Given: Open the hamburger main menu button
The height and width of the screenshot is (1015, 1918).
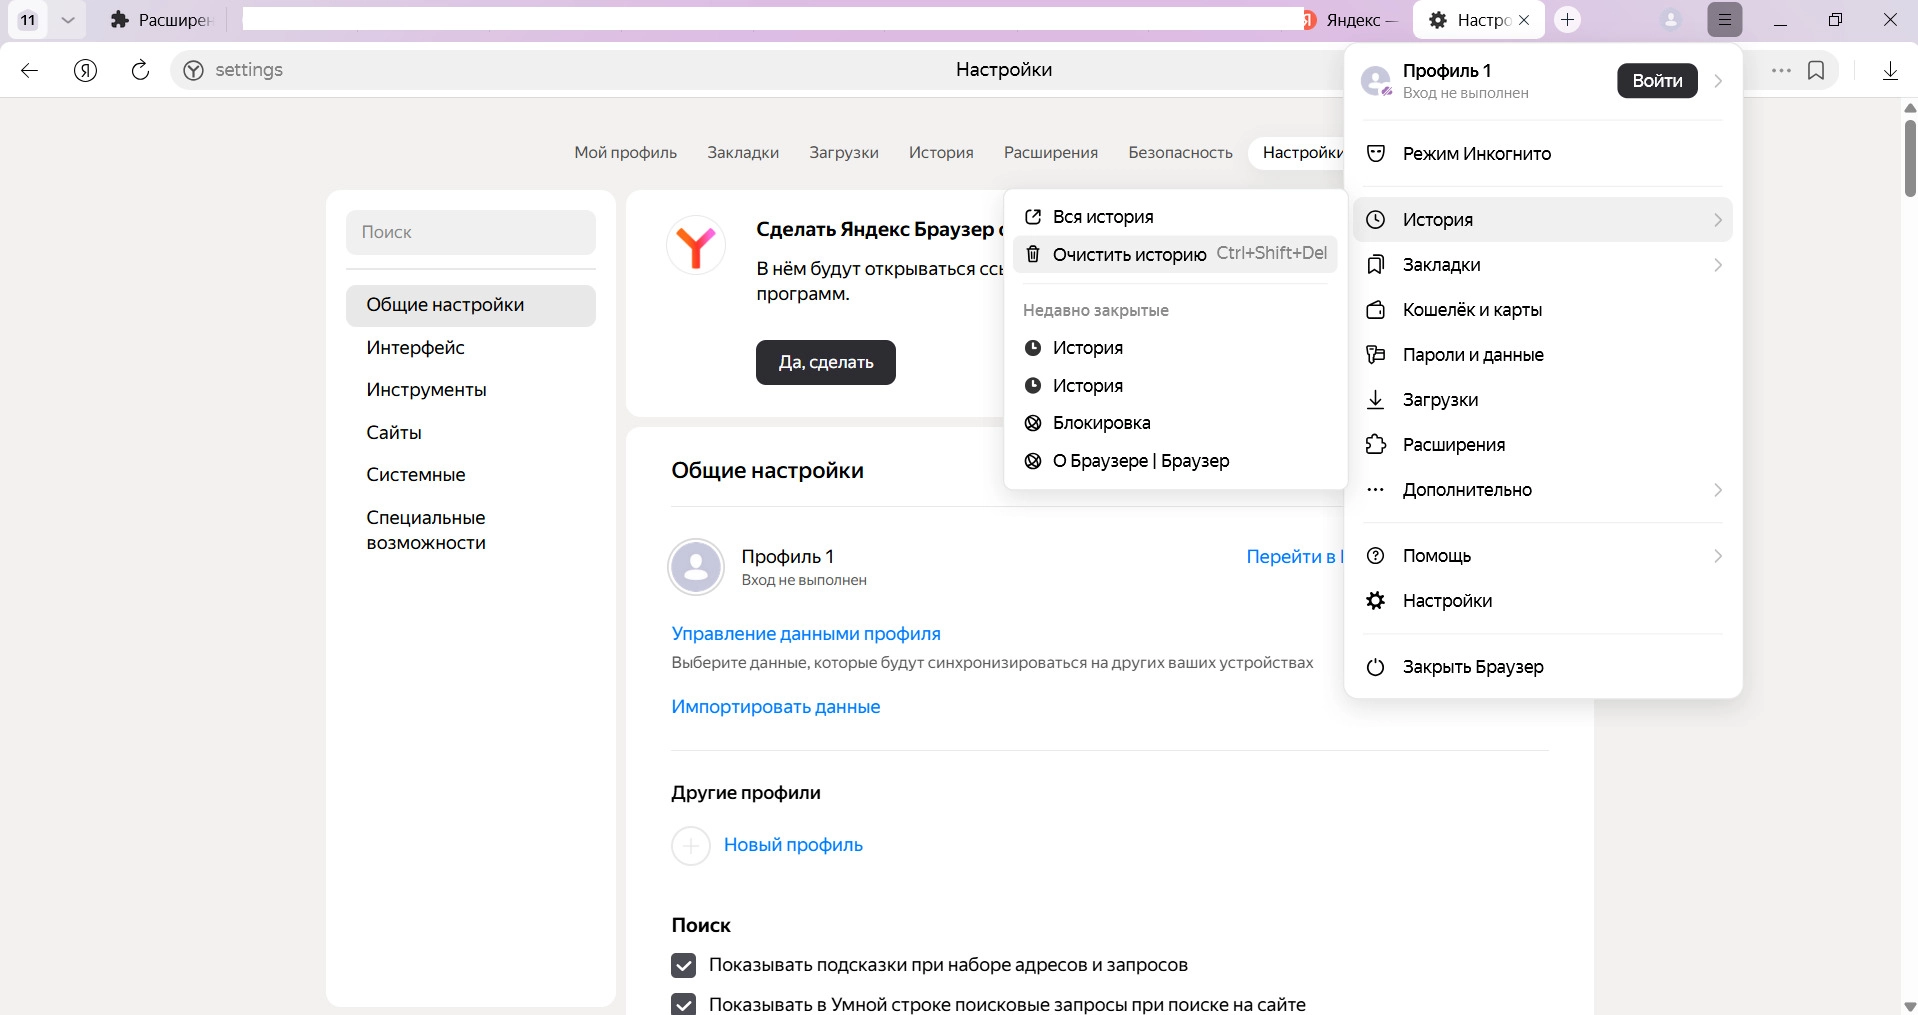Looking at the screenshot, I should point(1725,20).
